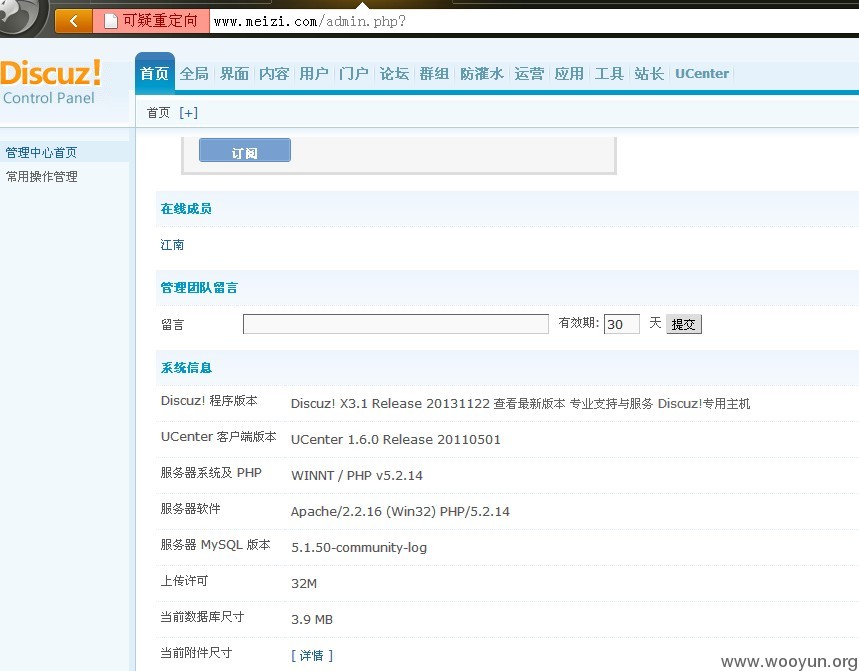Open the 专业支持与服务 link

(611, 404)
